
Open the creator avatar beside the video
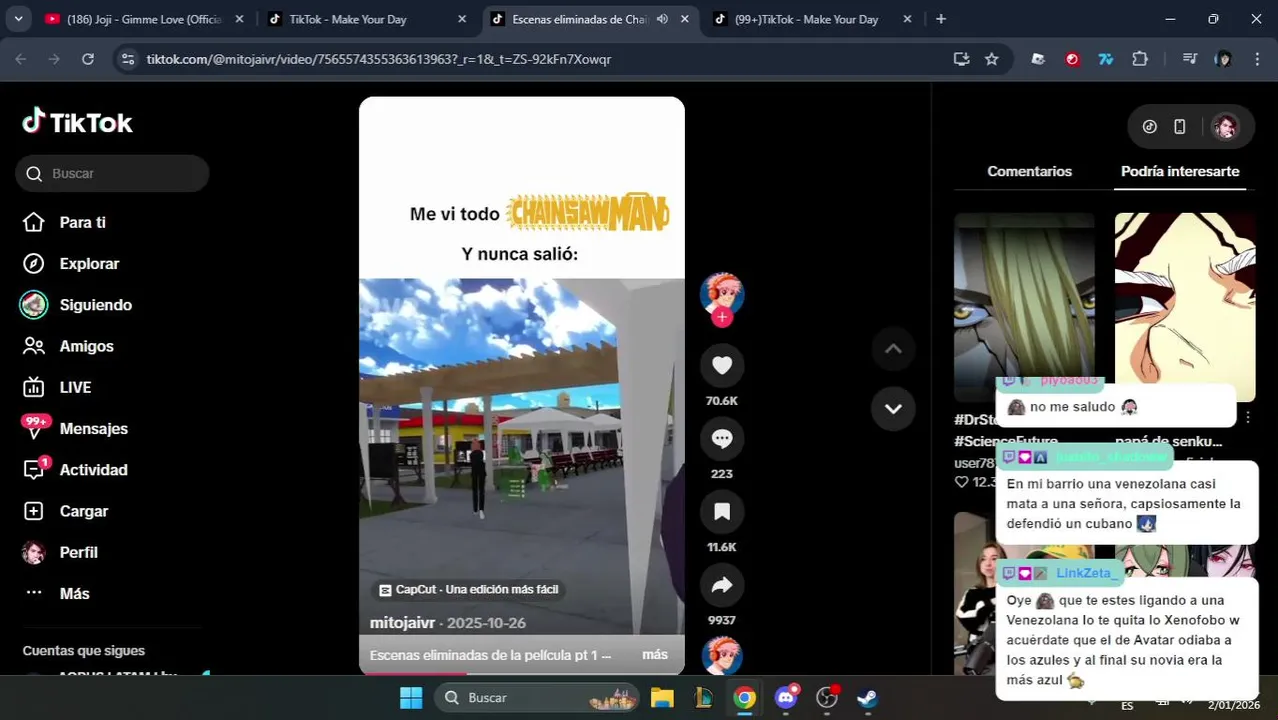(722, 293)
